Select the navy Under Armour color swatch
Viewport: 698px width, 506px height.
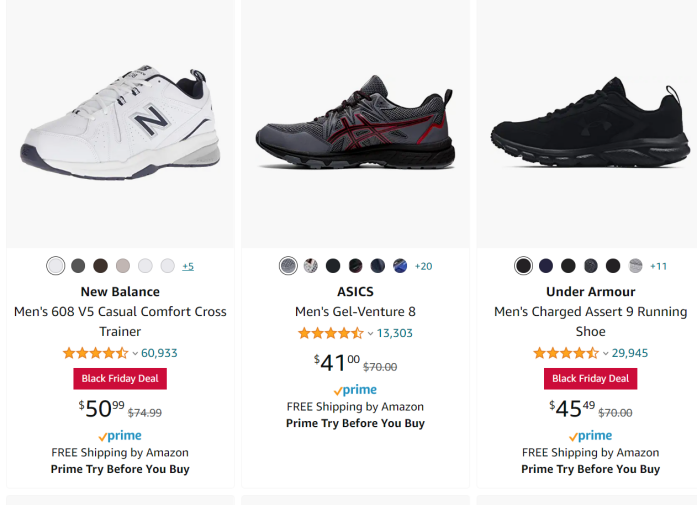point(546,266)
